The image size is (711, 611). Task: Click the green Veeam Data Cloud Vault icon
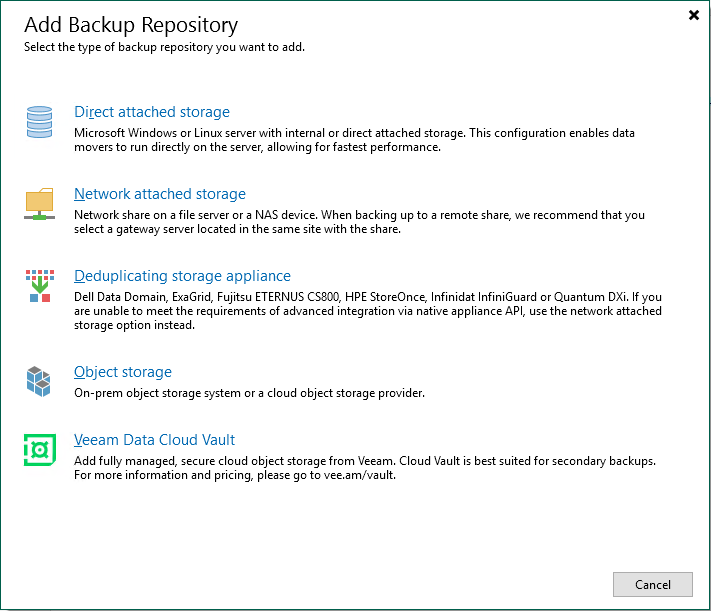click(x=39, y=449)
